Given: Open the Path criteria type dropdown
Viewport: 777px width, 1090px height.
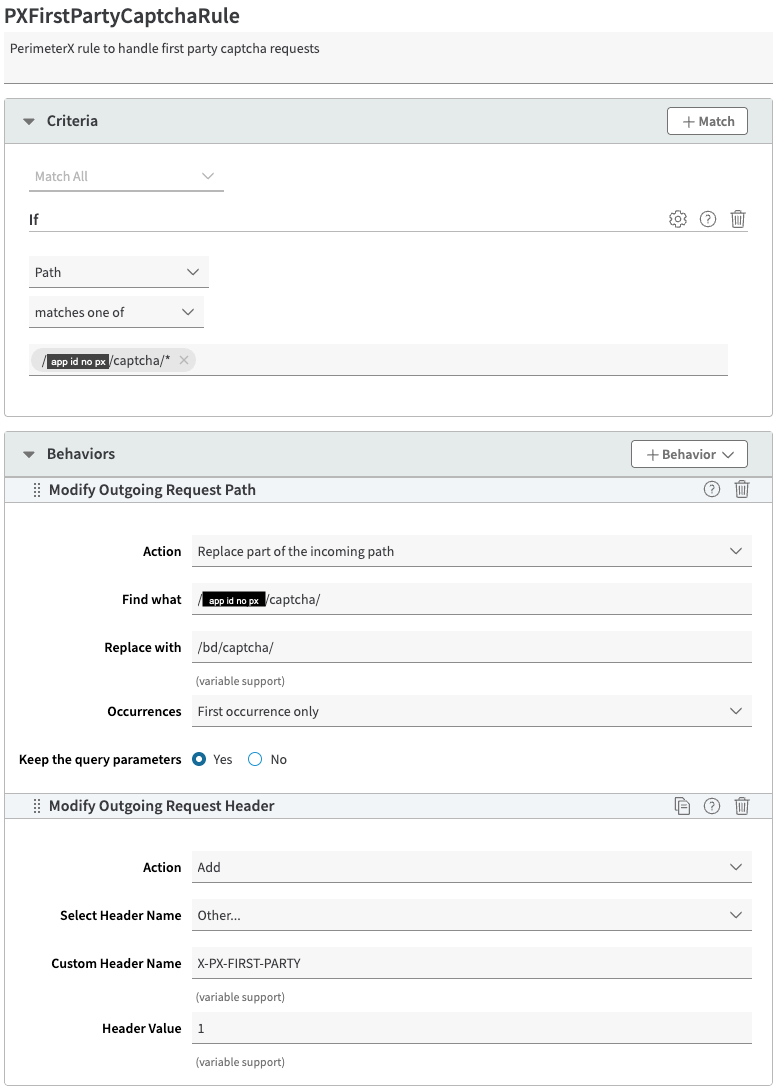Looking at the screenshot, I should pyautogui.click(x=119, y=272).
